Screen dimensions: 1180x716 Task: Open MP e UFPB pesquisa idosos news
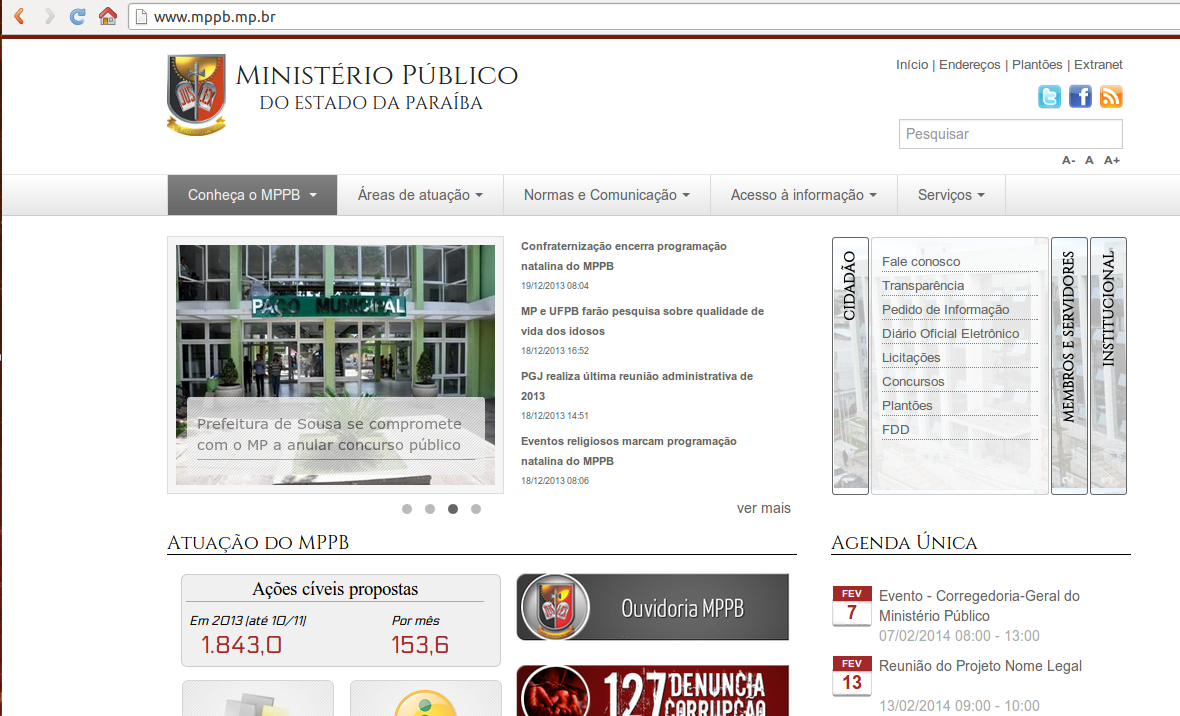coord(642,321)
